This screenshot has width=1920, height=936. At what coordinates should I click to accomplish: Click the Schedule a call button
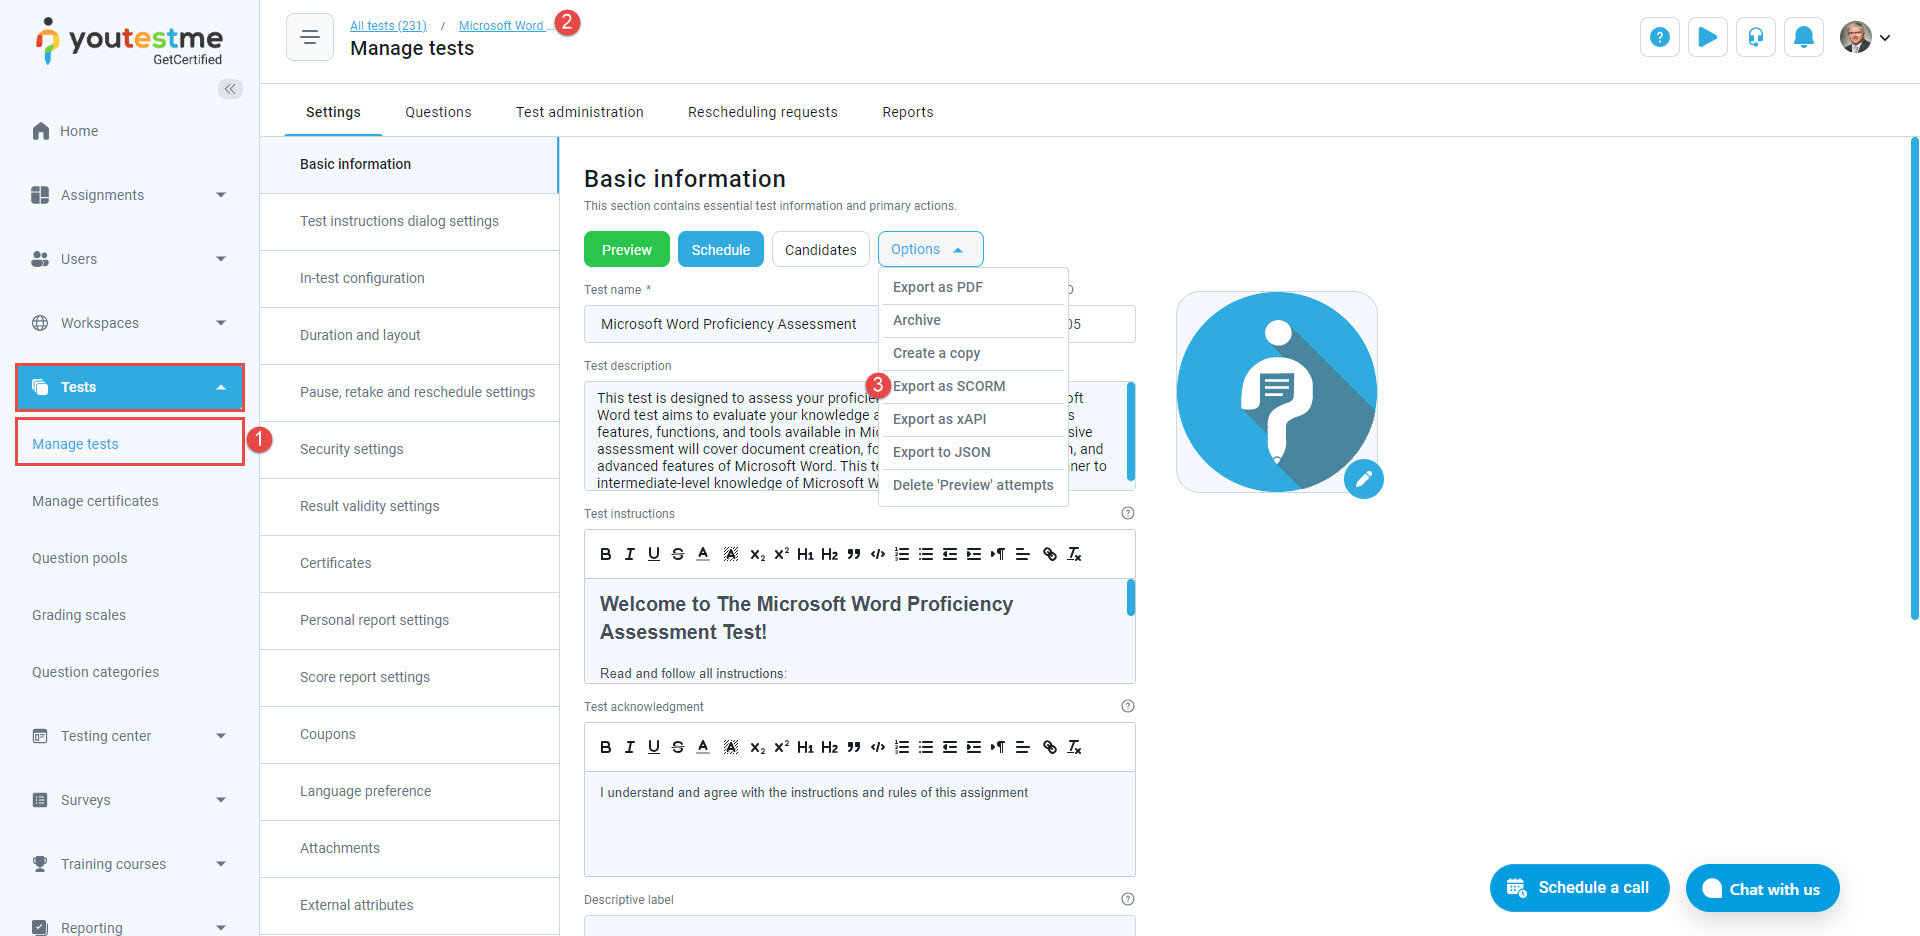tap(1579, 888)
